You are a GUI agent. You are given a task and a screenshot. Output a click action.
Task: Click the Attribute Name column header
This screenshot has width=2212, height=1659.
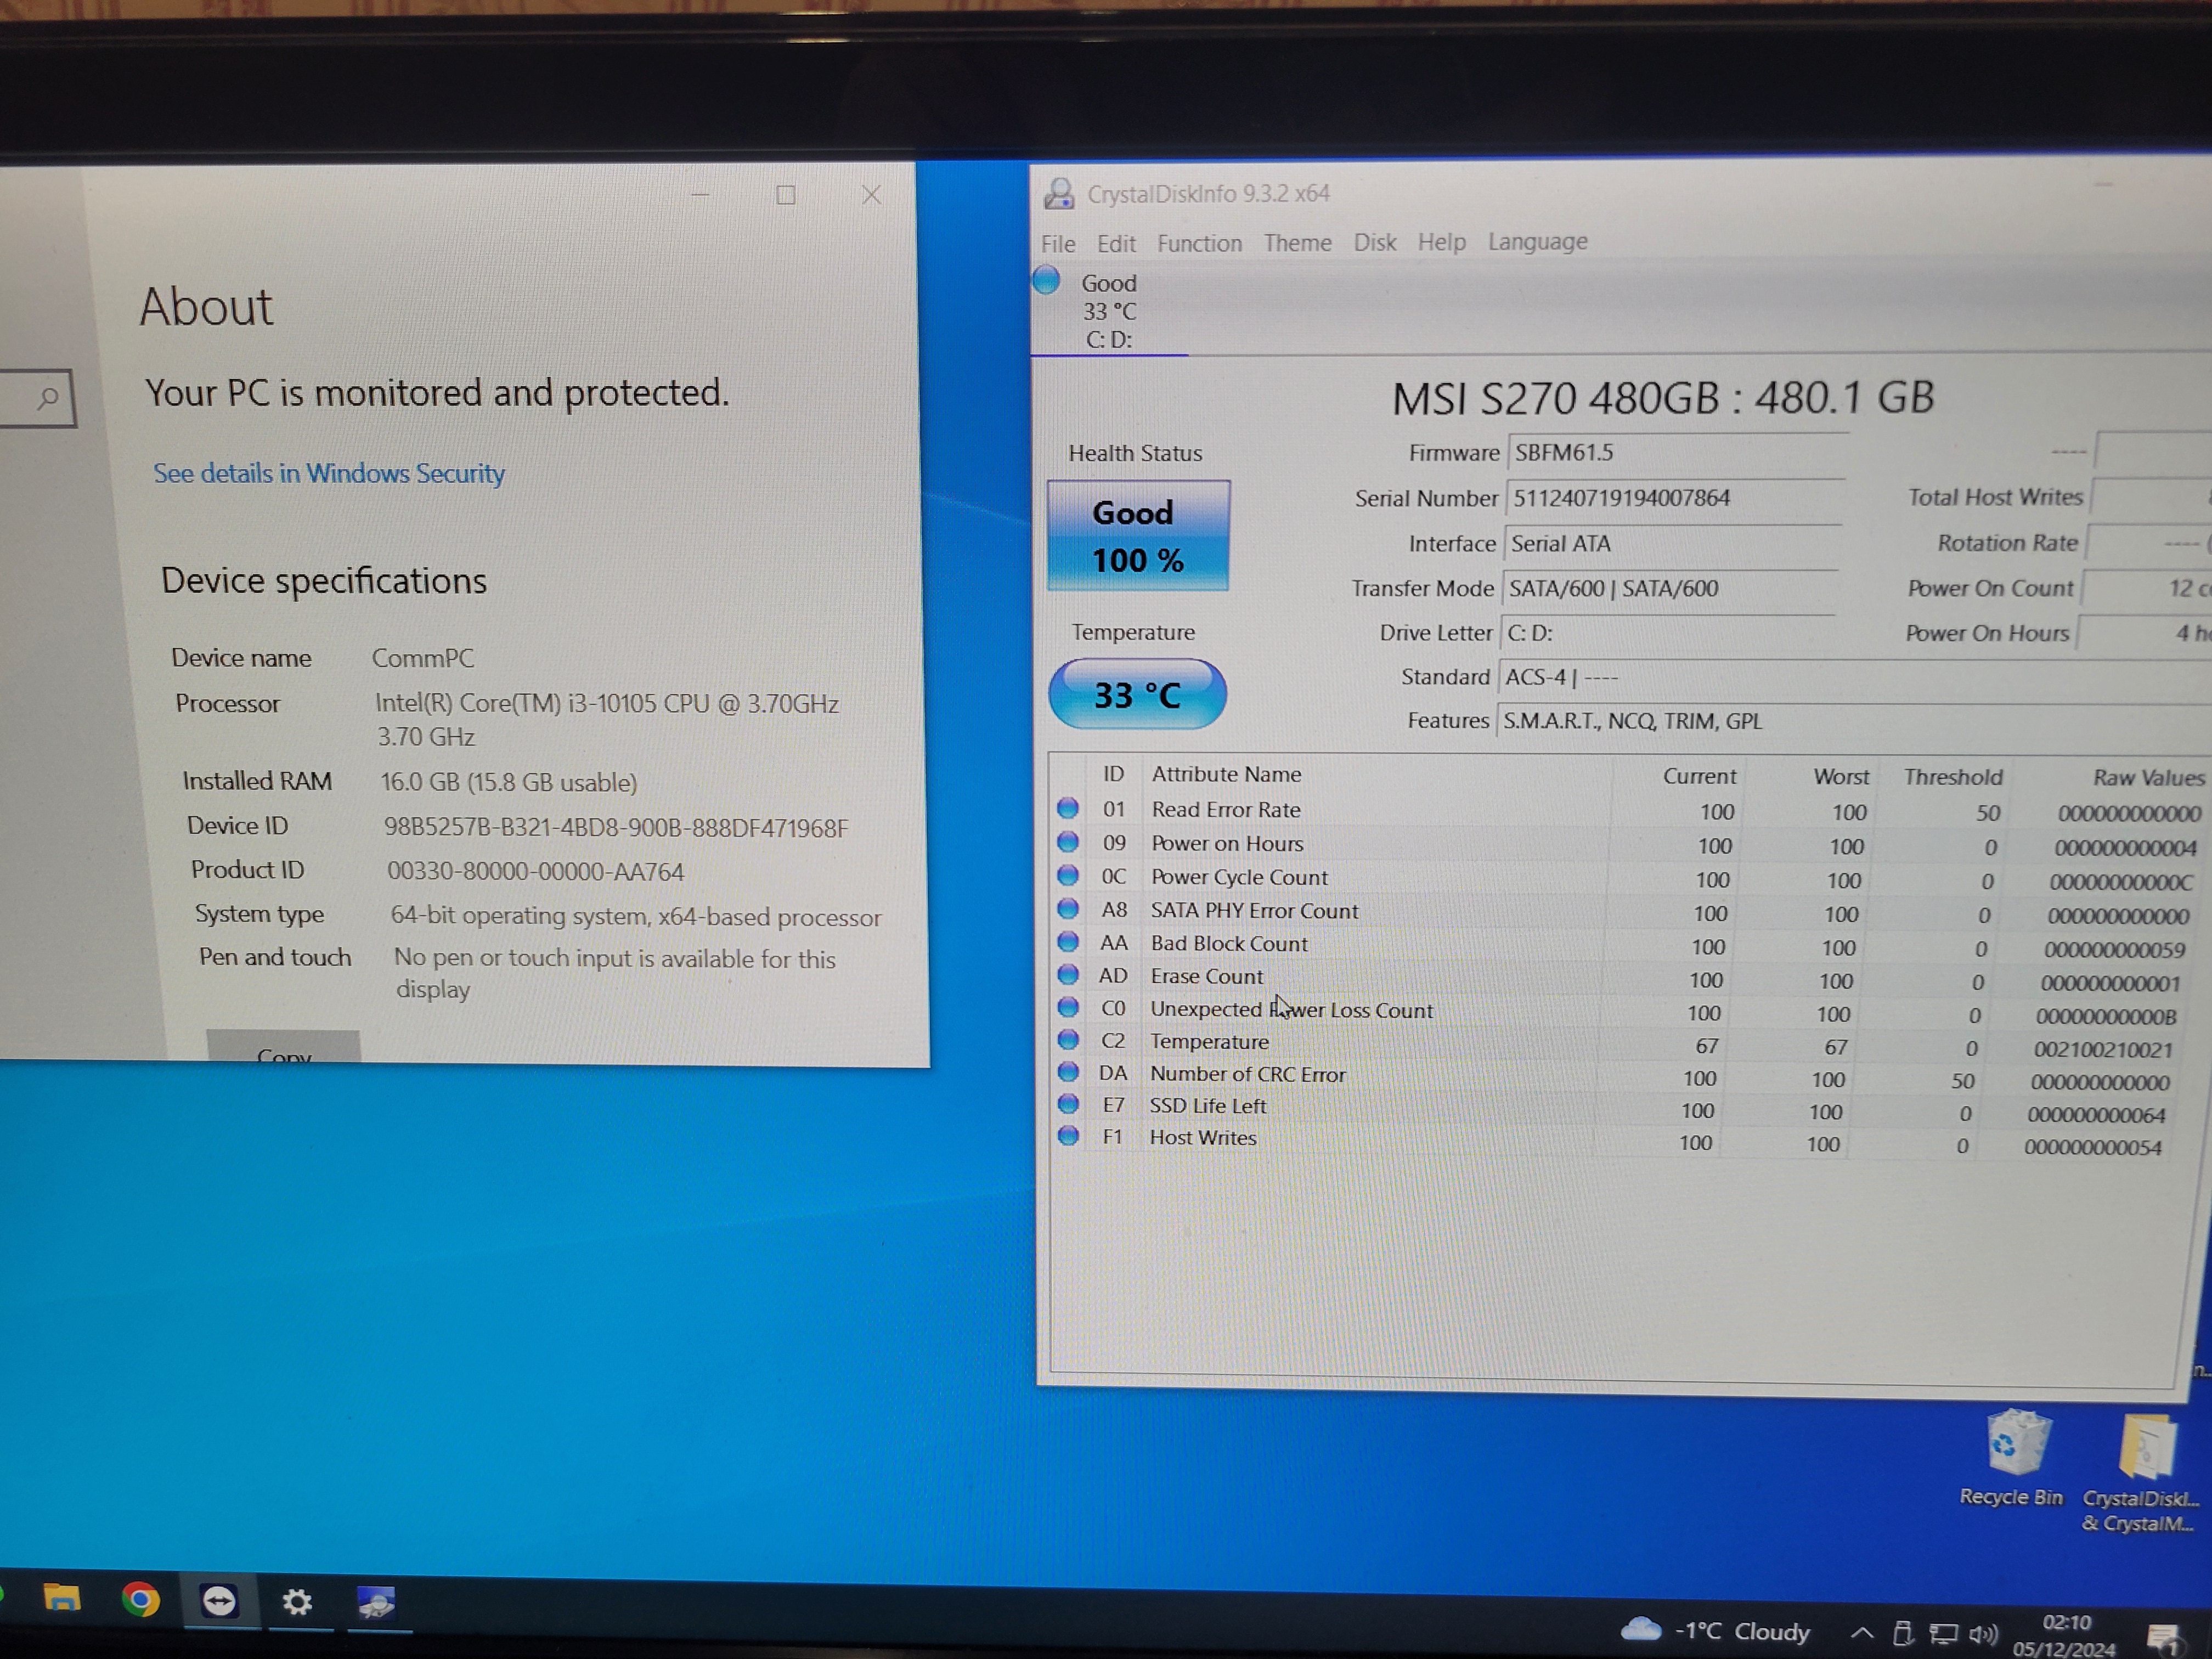tap(1226, 774)
